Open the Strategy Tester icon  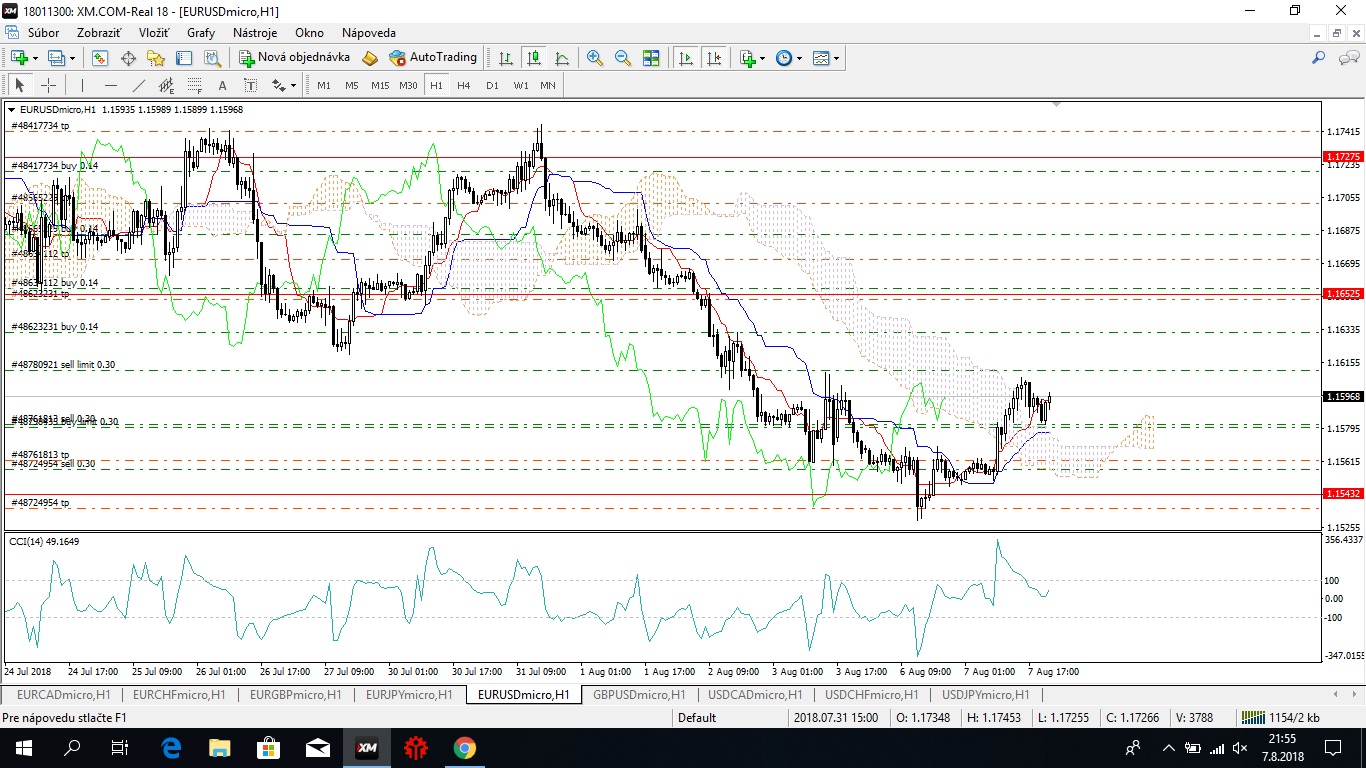coord(211,58)
